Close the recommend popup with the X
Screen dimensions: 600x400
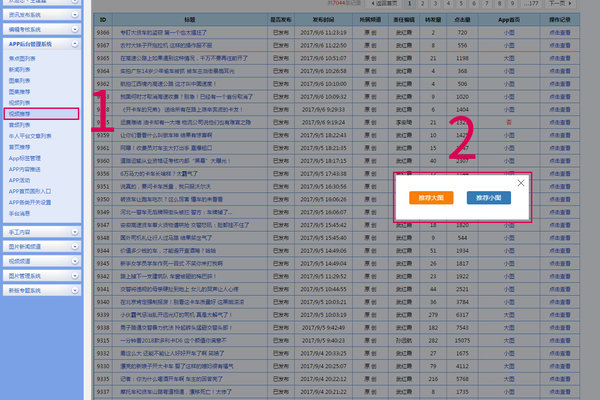coord(520,182)
